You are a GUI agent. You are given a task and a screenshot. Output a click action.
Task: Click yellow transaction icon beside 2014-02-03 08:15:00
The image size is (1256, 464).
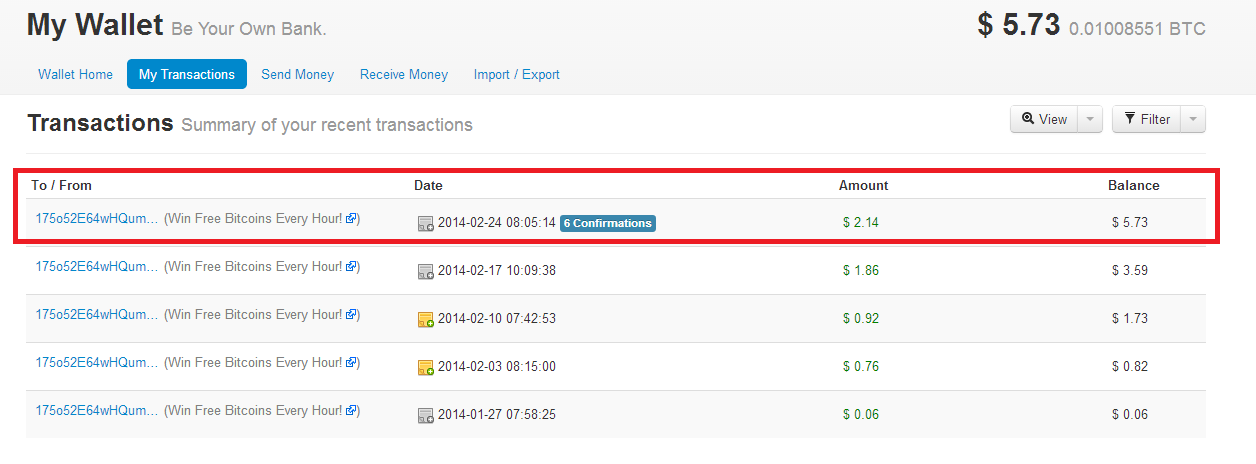pyautogui.click(x=426, y=367)
